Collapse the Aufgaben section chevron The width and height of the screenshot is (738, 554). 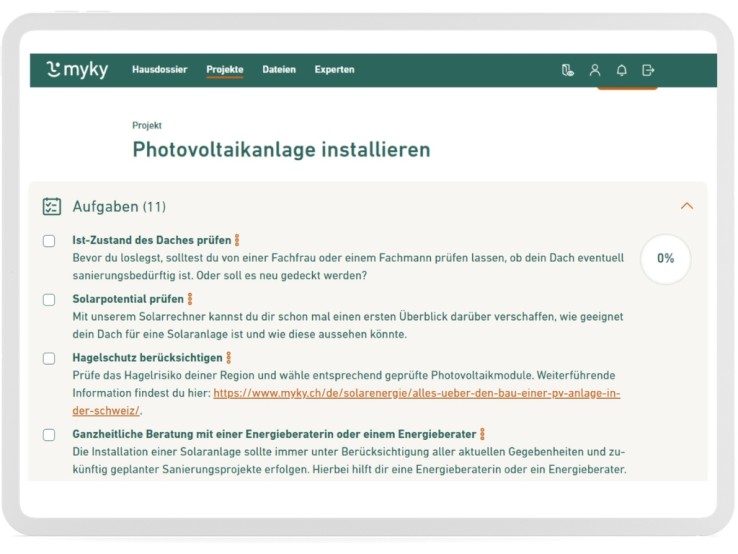pyautogui.click(x=686, y=206)
